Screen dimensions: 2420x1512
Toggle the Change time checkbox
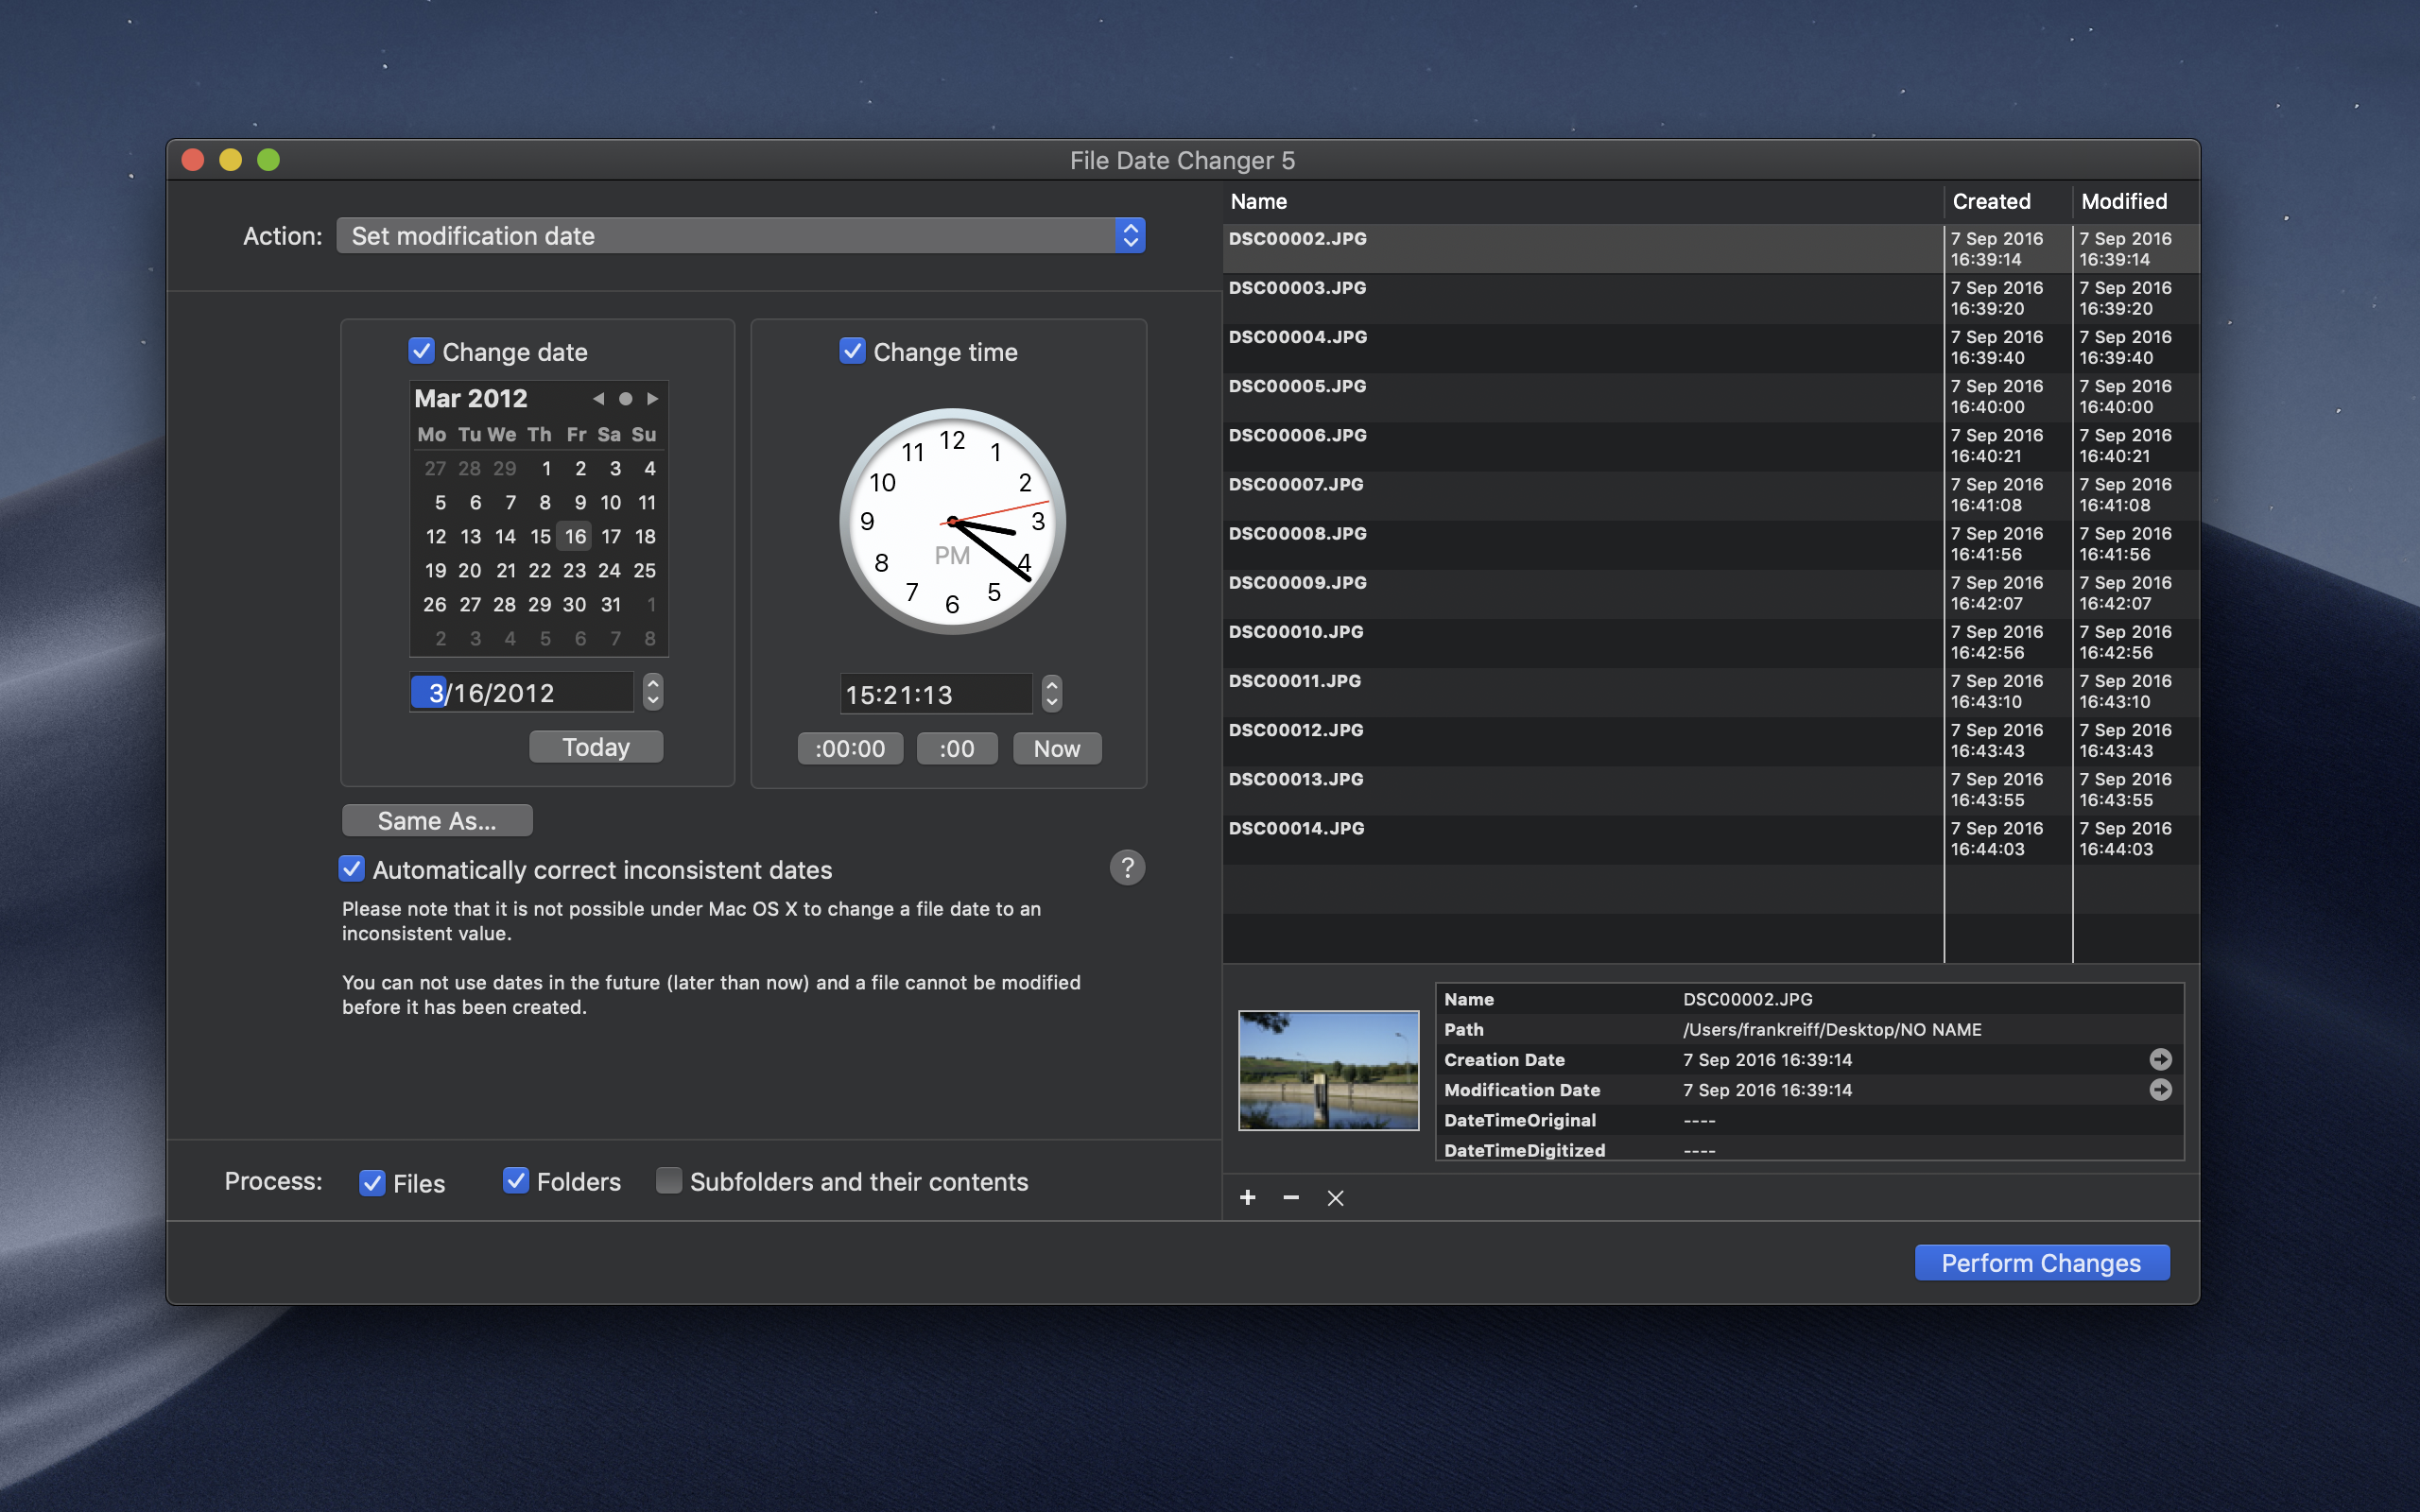(852, 351)
